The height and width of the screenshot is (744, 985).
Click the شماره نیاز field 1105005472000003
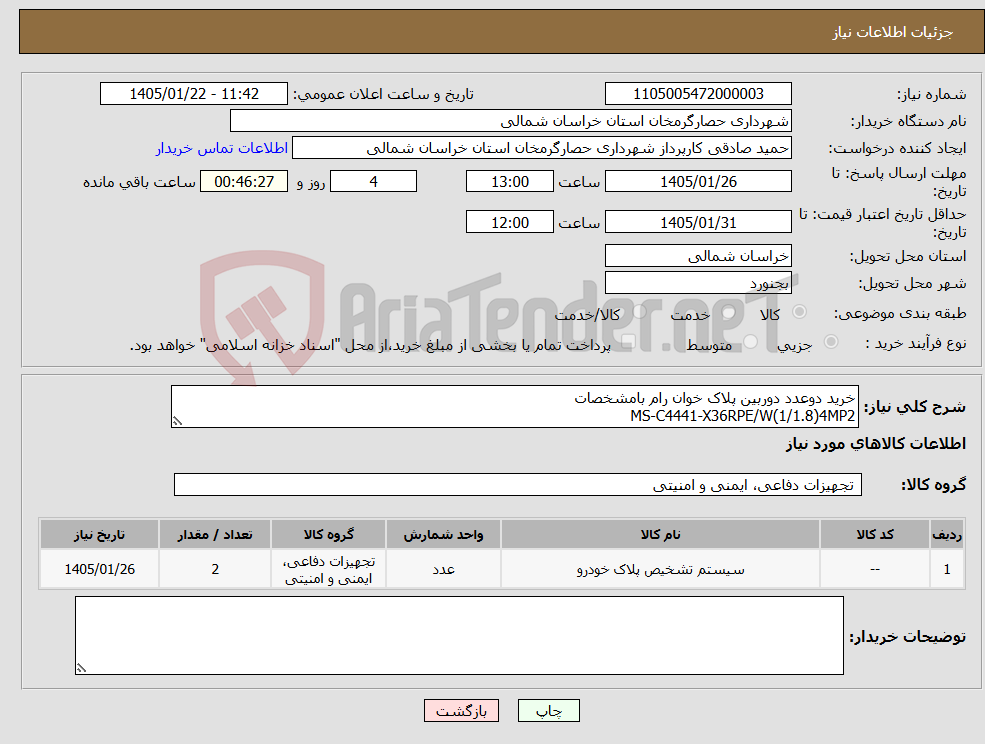coord(698,94)
